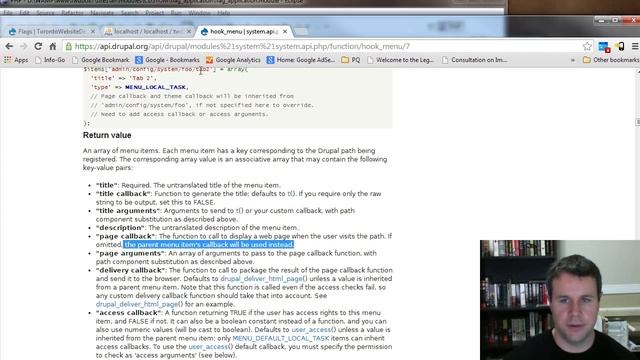This screenshot has height=360, width=640.
Task: Open Eclipse Refactor menu
Action: [72, 13]
